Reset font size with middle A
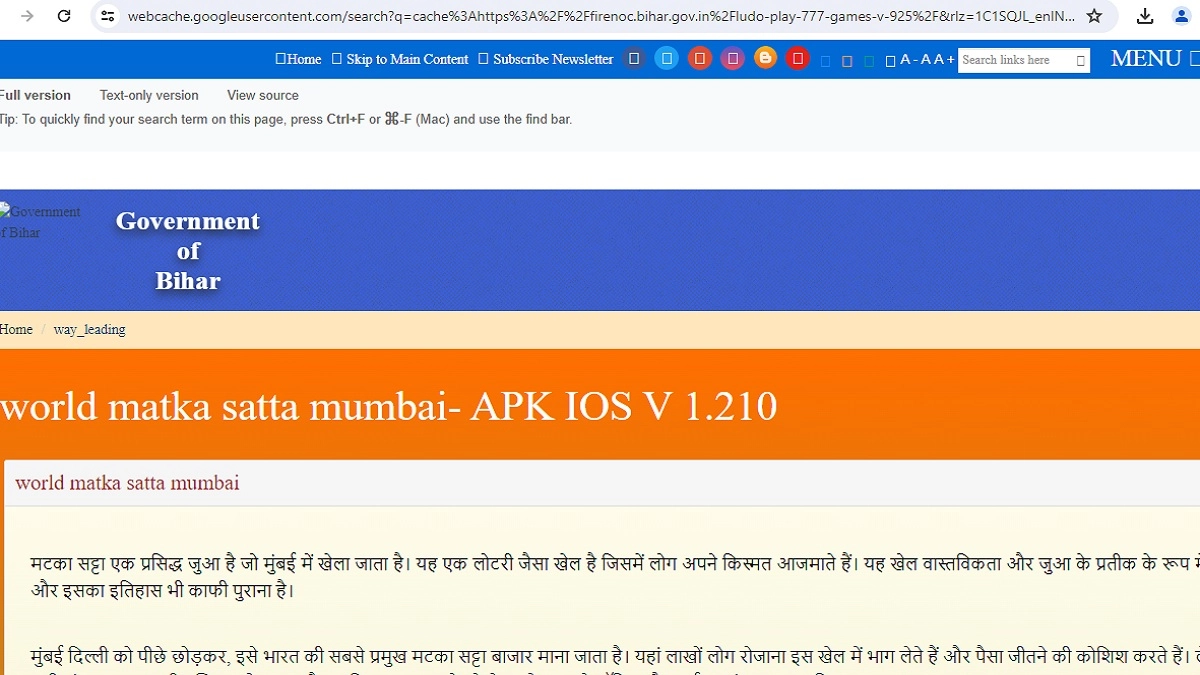1200x675 pixels. (926, 59)
